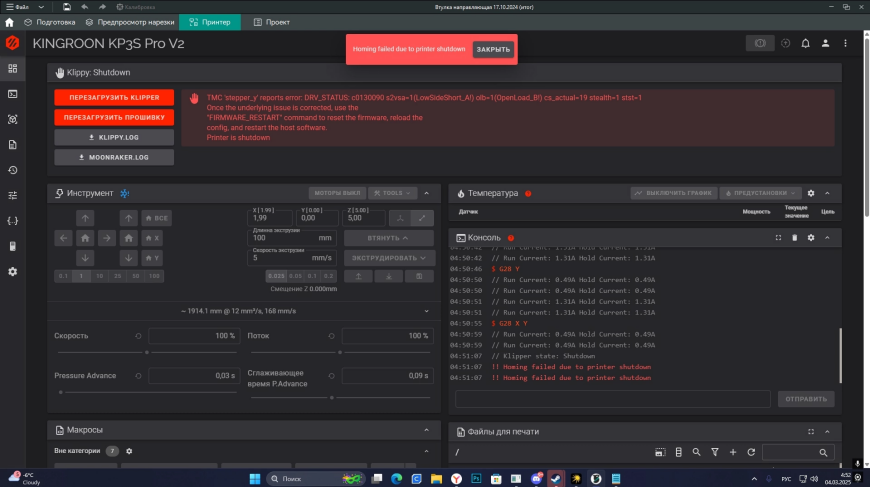Open the Configuration braces icon in sidebar

13,221
